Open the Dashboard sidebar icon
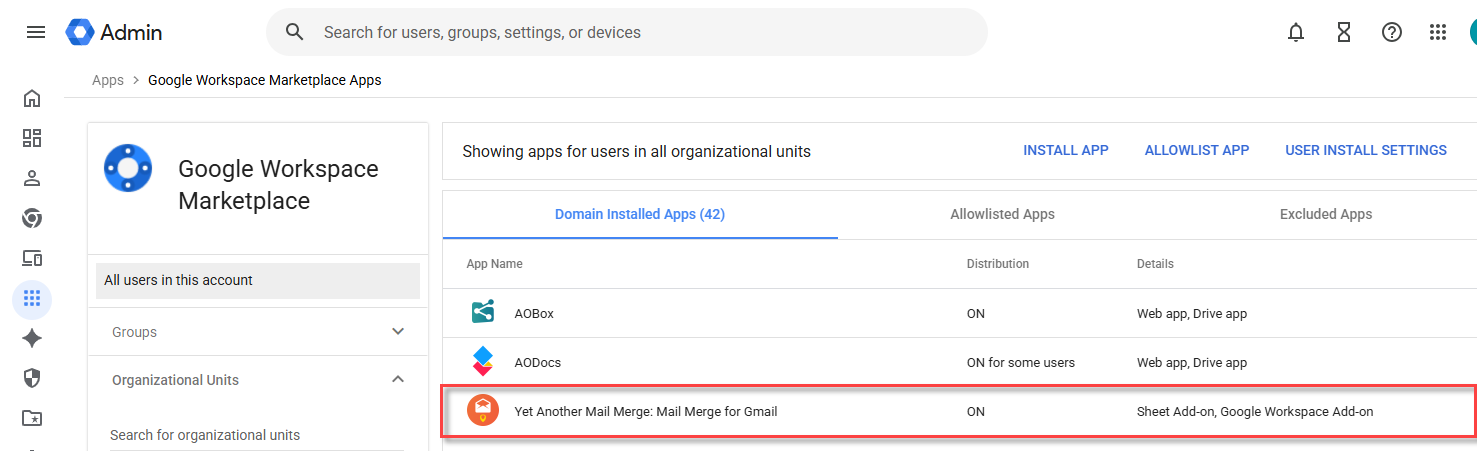Screen dimensions: 1477x451 click(x=32, y=138)
